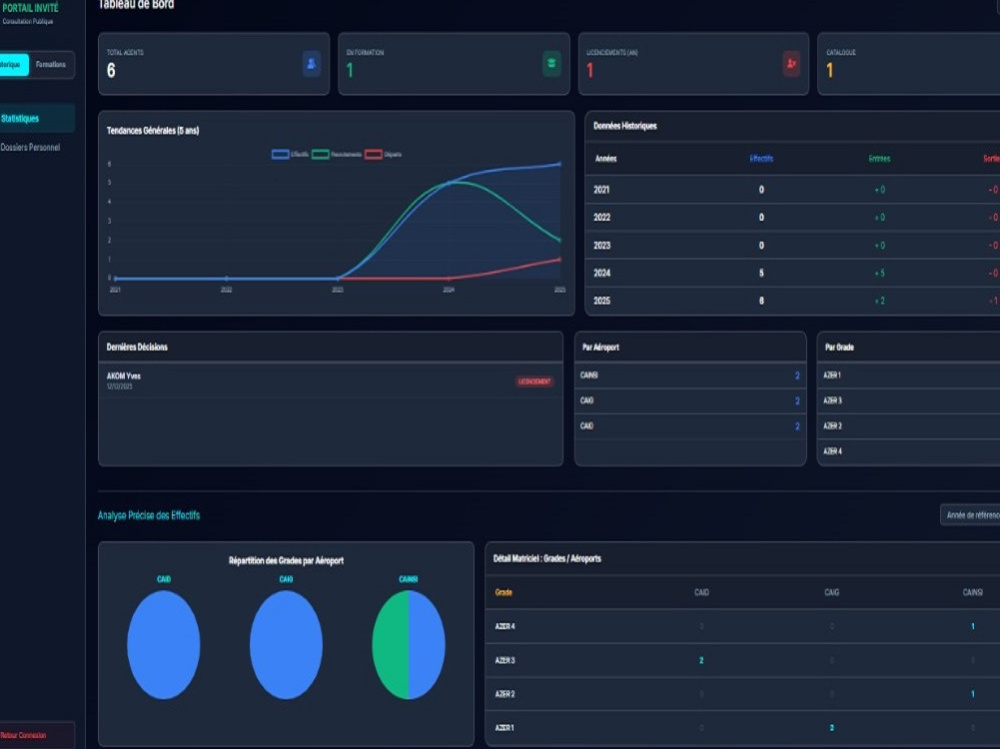This screenshot has width=1000, height=749.
Task: Select the 2023 row in Données Historiques
Action: (x=793, y=246)
